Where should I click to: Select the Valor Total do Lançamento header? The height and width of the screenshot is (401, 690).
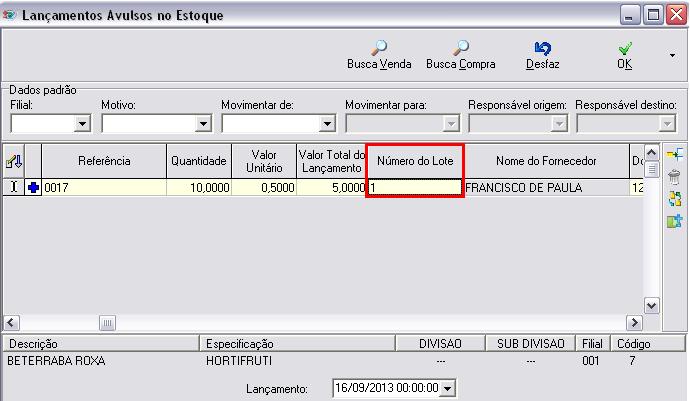331,161
